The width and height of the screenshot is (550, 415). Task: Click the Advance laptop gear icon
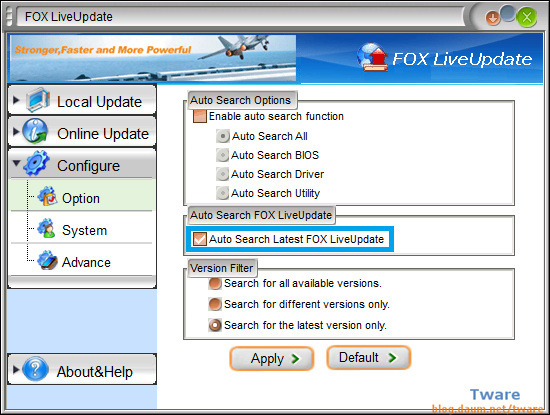coord(47,260)
